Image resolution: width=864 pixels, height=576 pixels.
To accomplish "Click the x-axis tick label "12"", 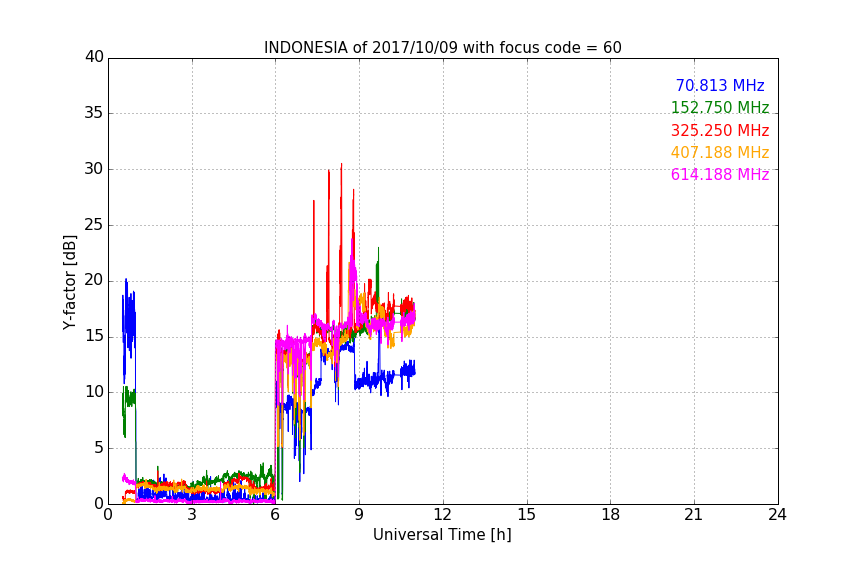I will [x=443, y=515].
